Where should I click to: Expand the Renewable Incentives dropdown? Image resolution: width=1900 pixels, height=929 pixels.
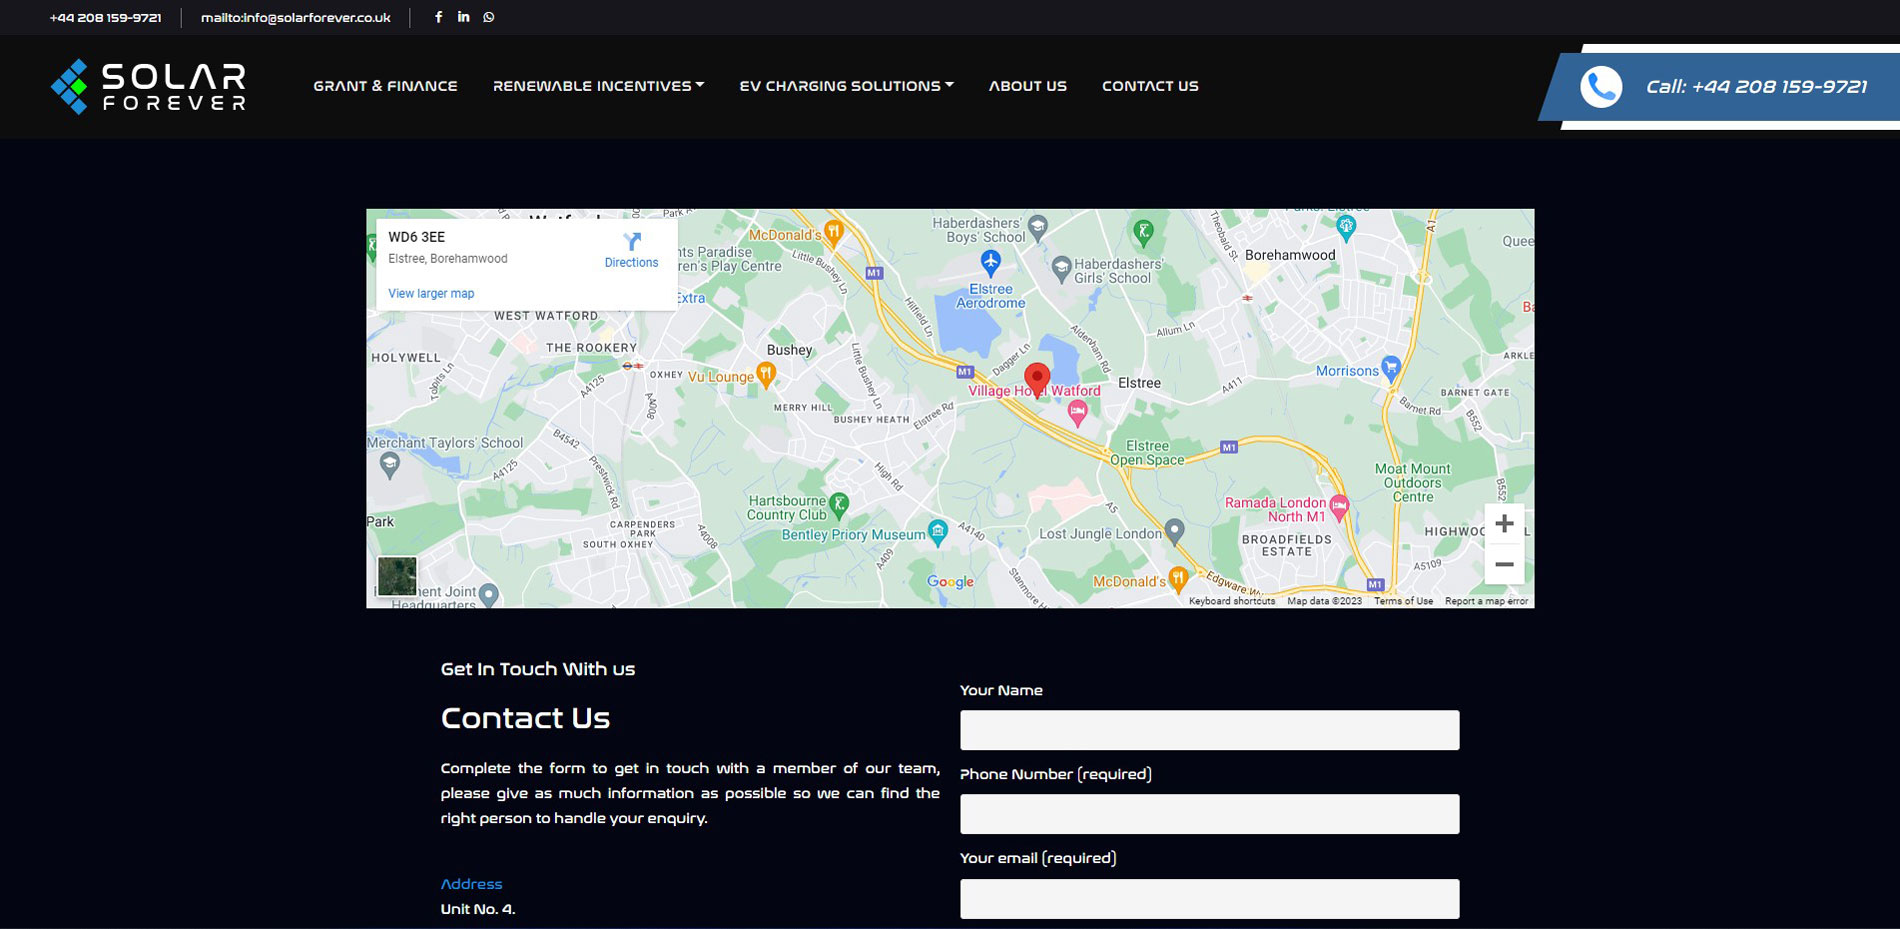tap(598, 86)
